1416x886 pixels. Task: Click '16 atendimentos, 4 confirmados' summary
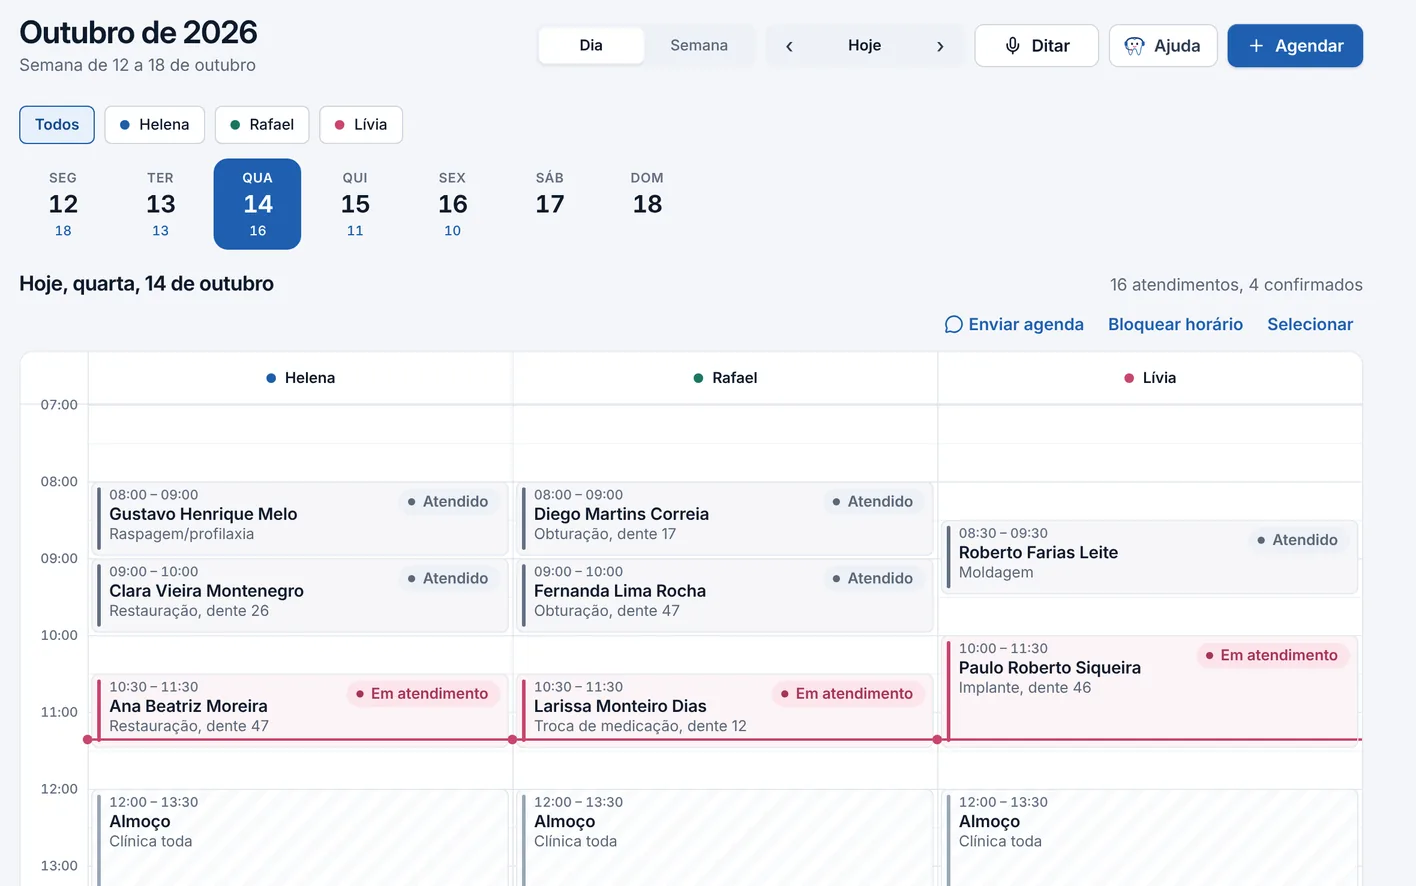[1236, 285]
